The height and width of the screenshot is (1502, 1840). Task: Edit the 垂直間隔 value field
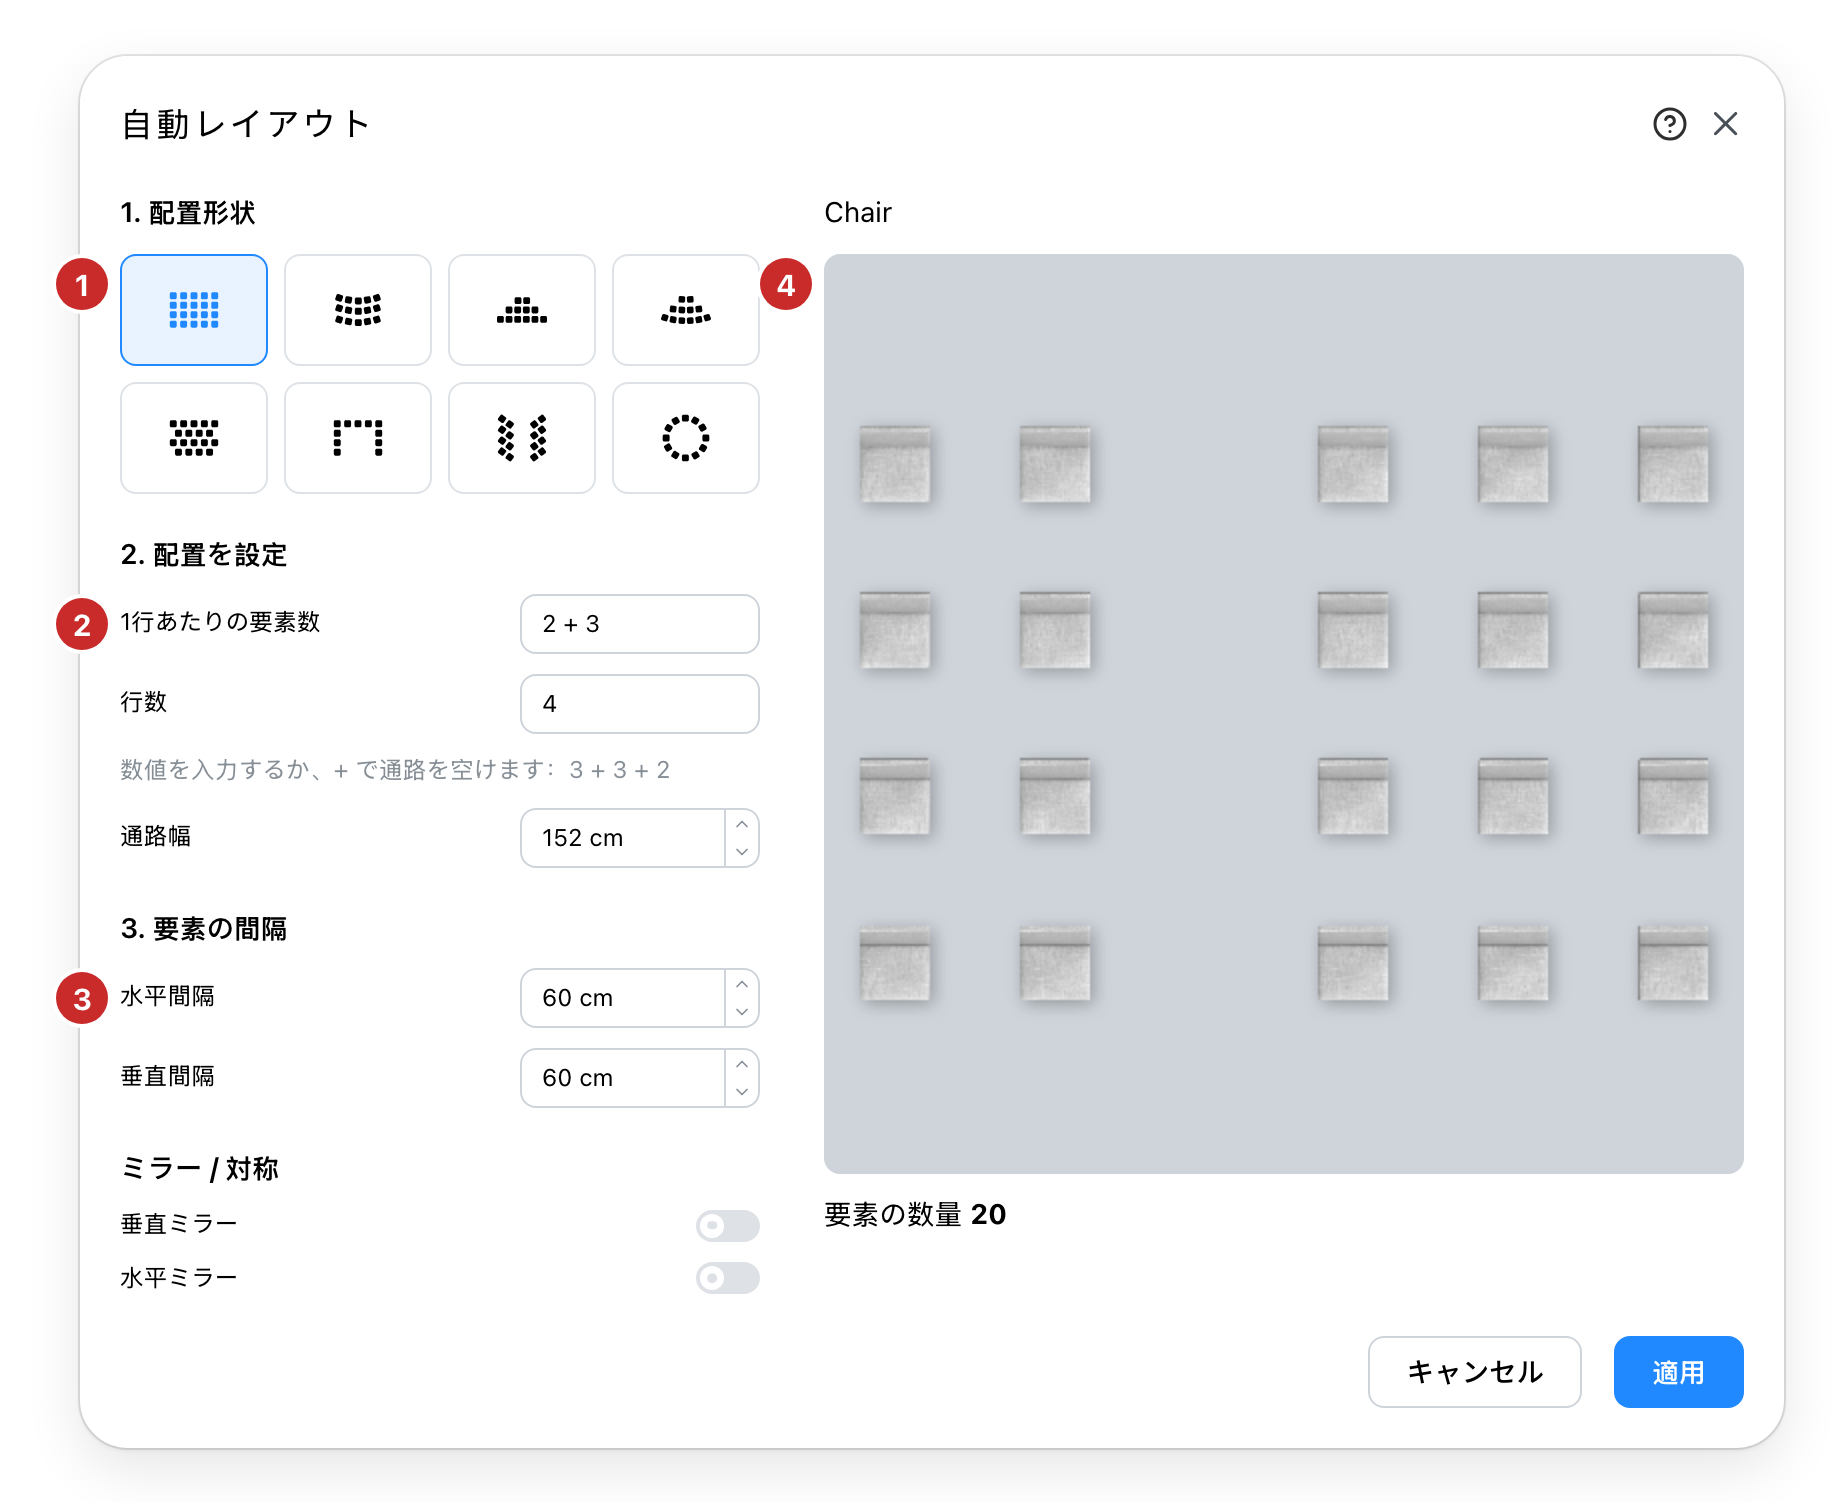pos(623,1078)
